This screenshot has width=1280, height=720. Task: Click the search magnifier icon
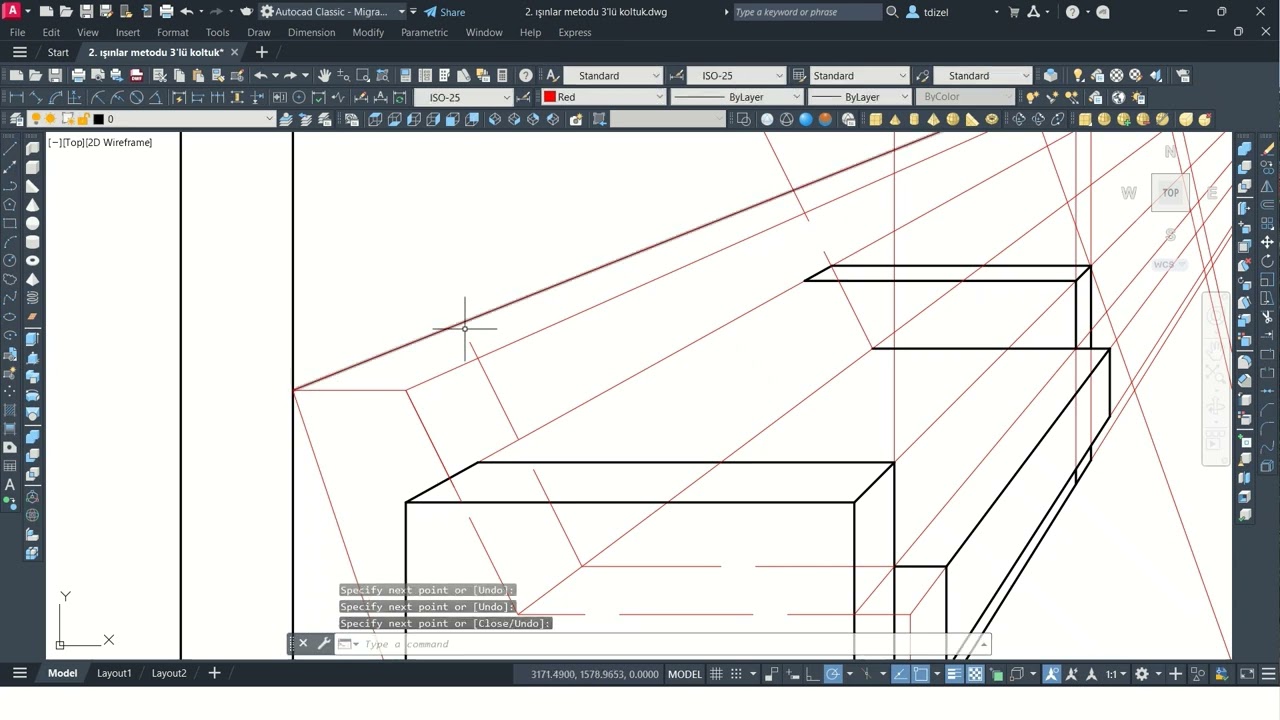(x=892, y=12)
